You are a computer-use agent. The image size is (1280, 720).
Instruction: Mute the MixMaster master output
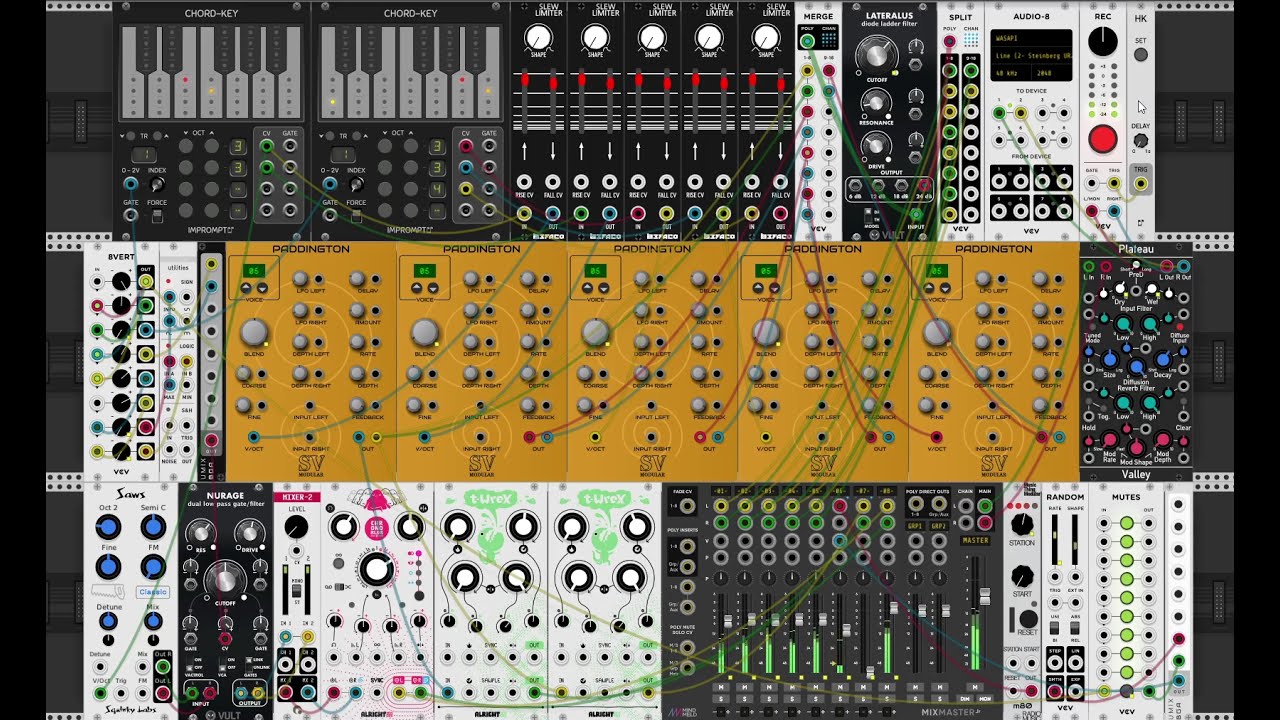[x=974, y=687]
